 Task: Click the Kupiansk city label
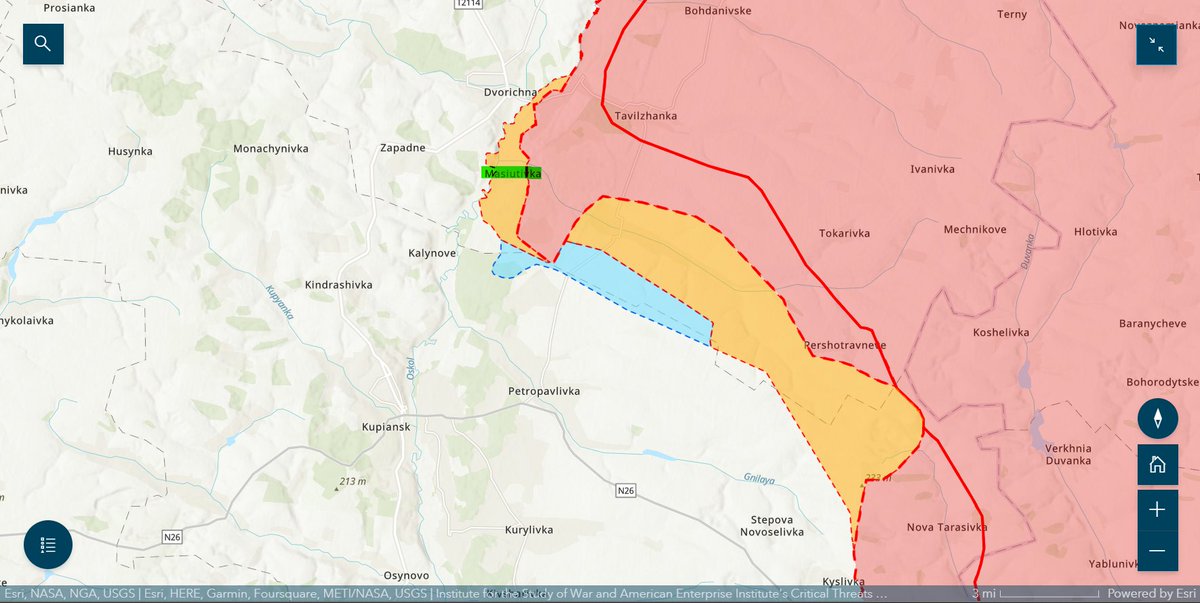[x=385, y=427]
